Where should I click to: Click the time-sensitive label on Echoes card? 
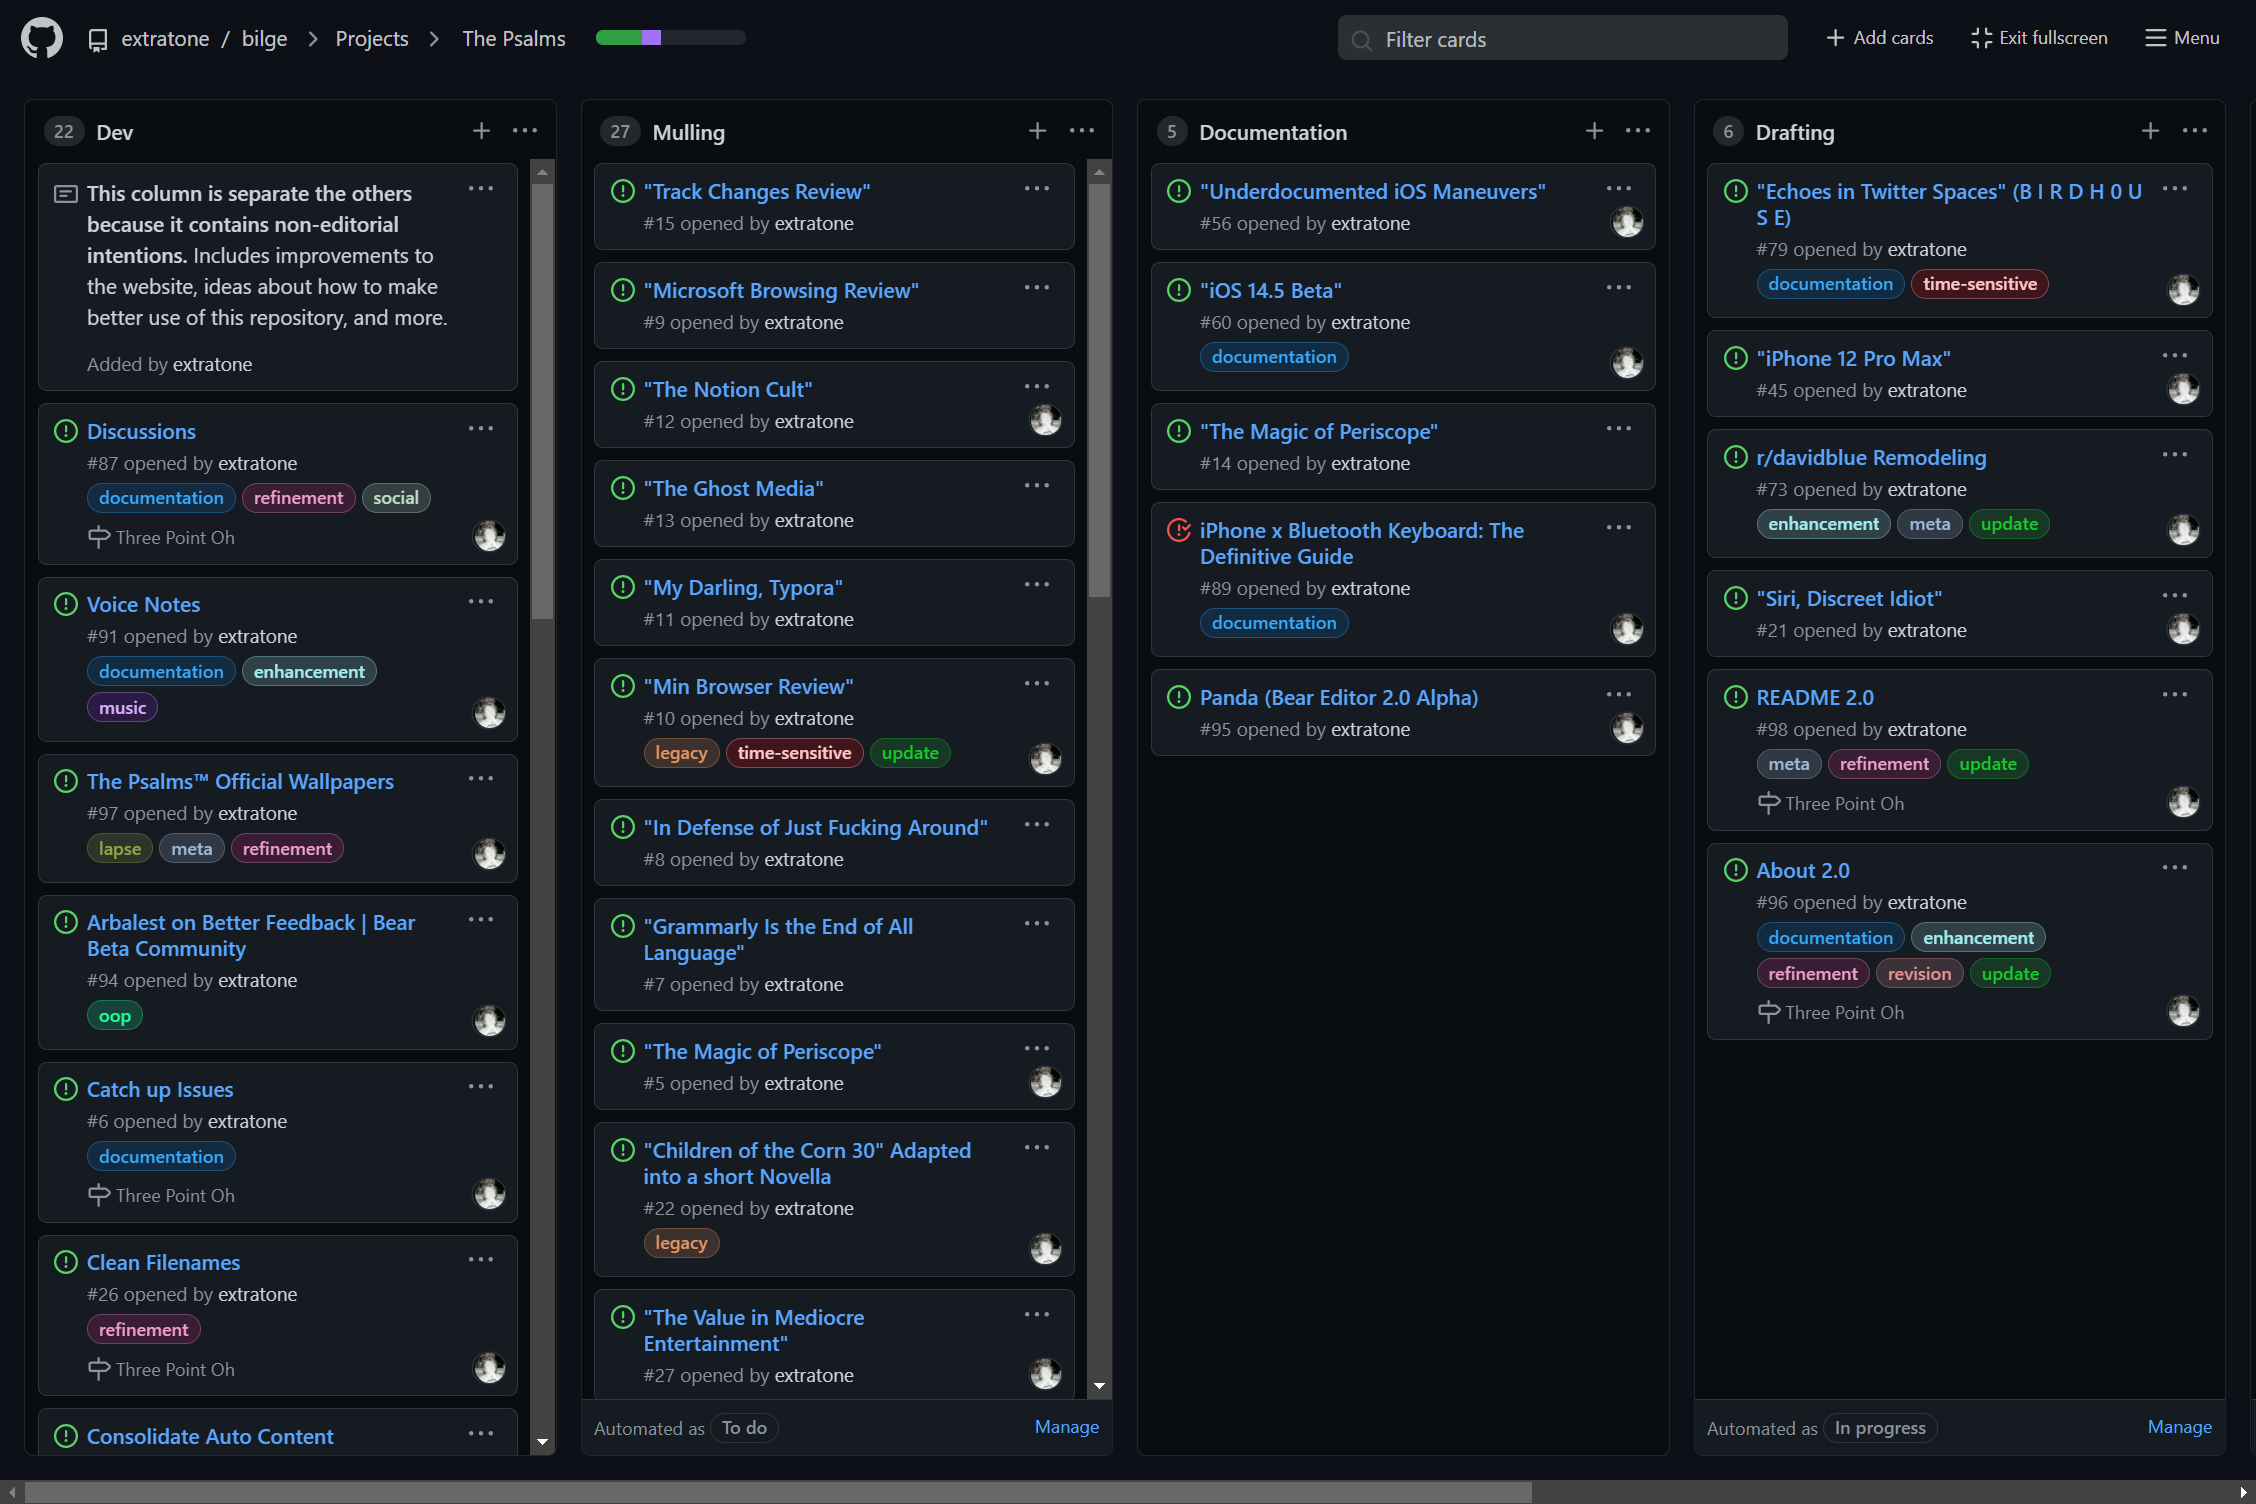click(1979, 284)
